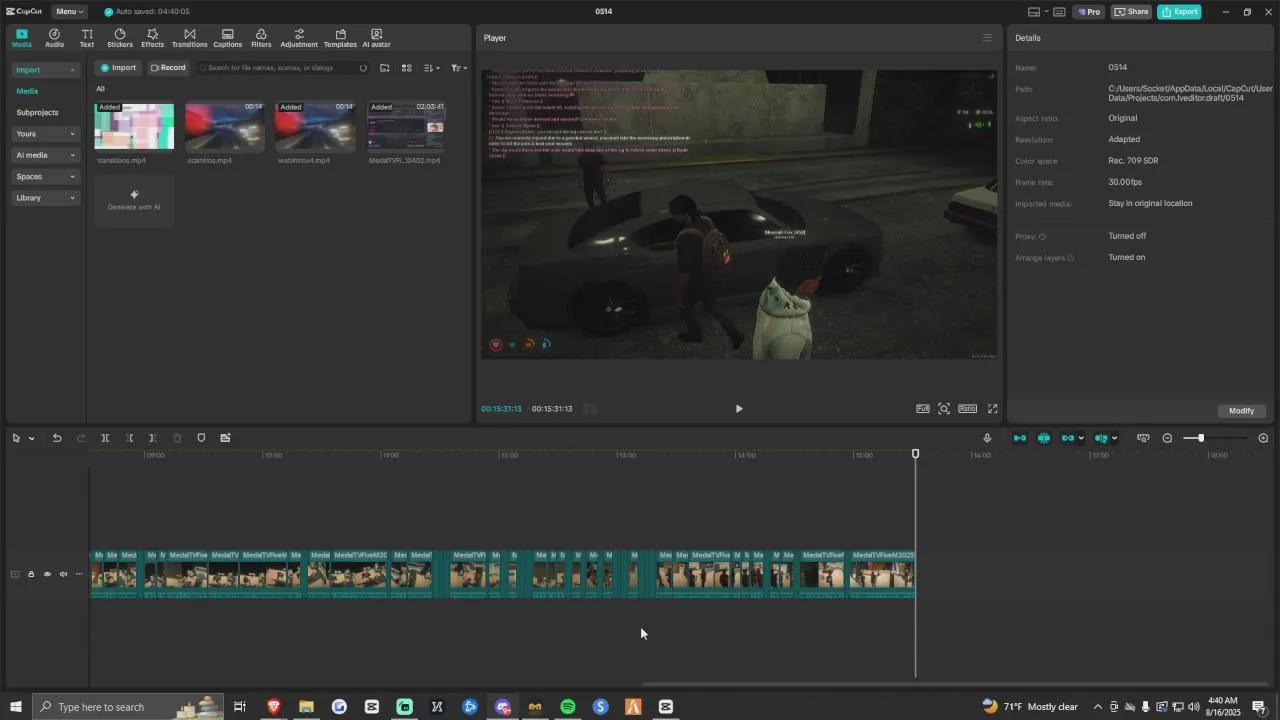
Task: Open the Player panel menu icon
Action: click(x=987, y=38)
